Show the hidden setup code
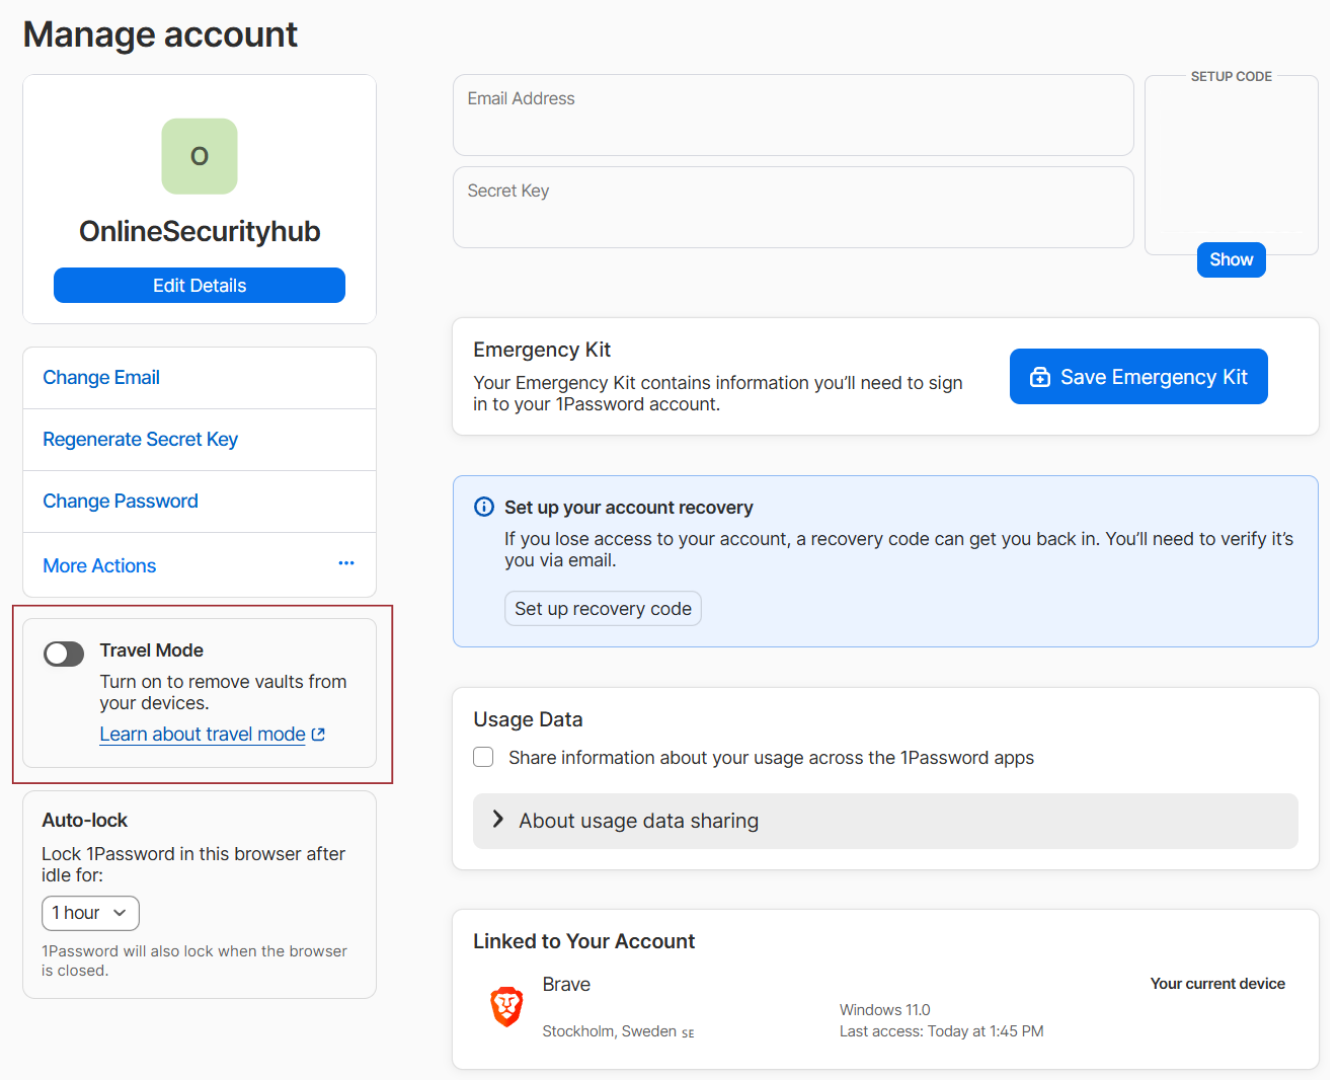This screenshot has width=1330, height=1080. (x=1230, y=260)
